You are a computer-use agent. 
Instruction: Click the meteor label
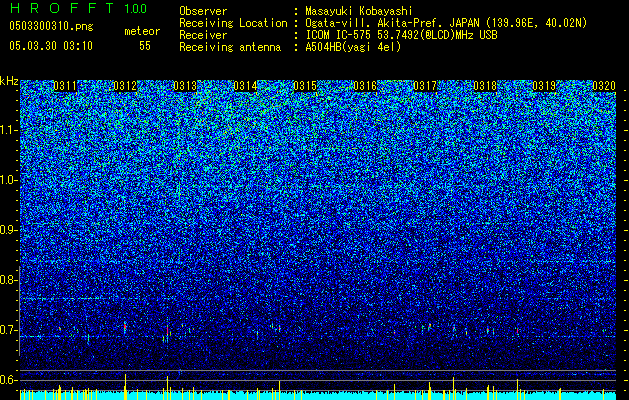coord(142,31)
